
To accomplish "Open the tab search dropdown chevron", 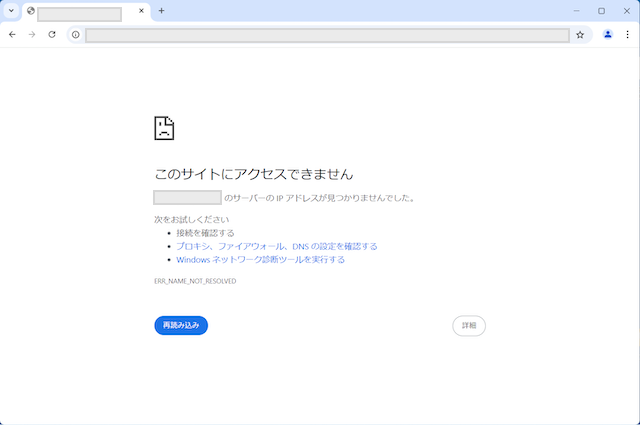I will (11, 11).
